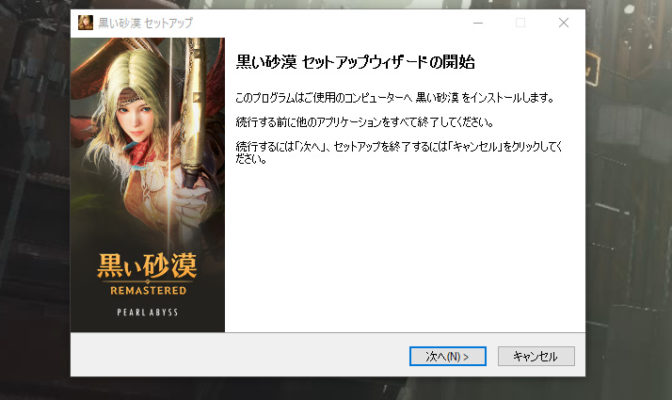This screenshot has height=400, width=672.
Task: Click the heading 黒い砂漠 セットアップウィザードの開始
Action: (x=355, y=62)
